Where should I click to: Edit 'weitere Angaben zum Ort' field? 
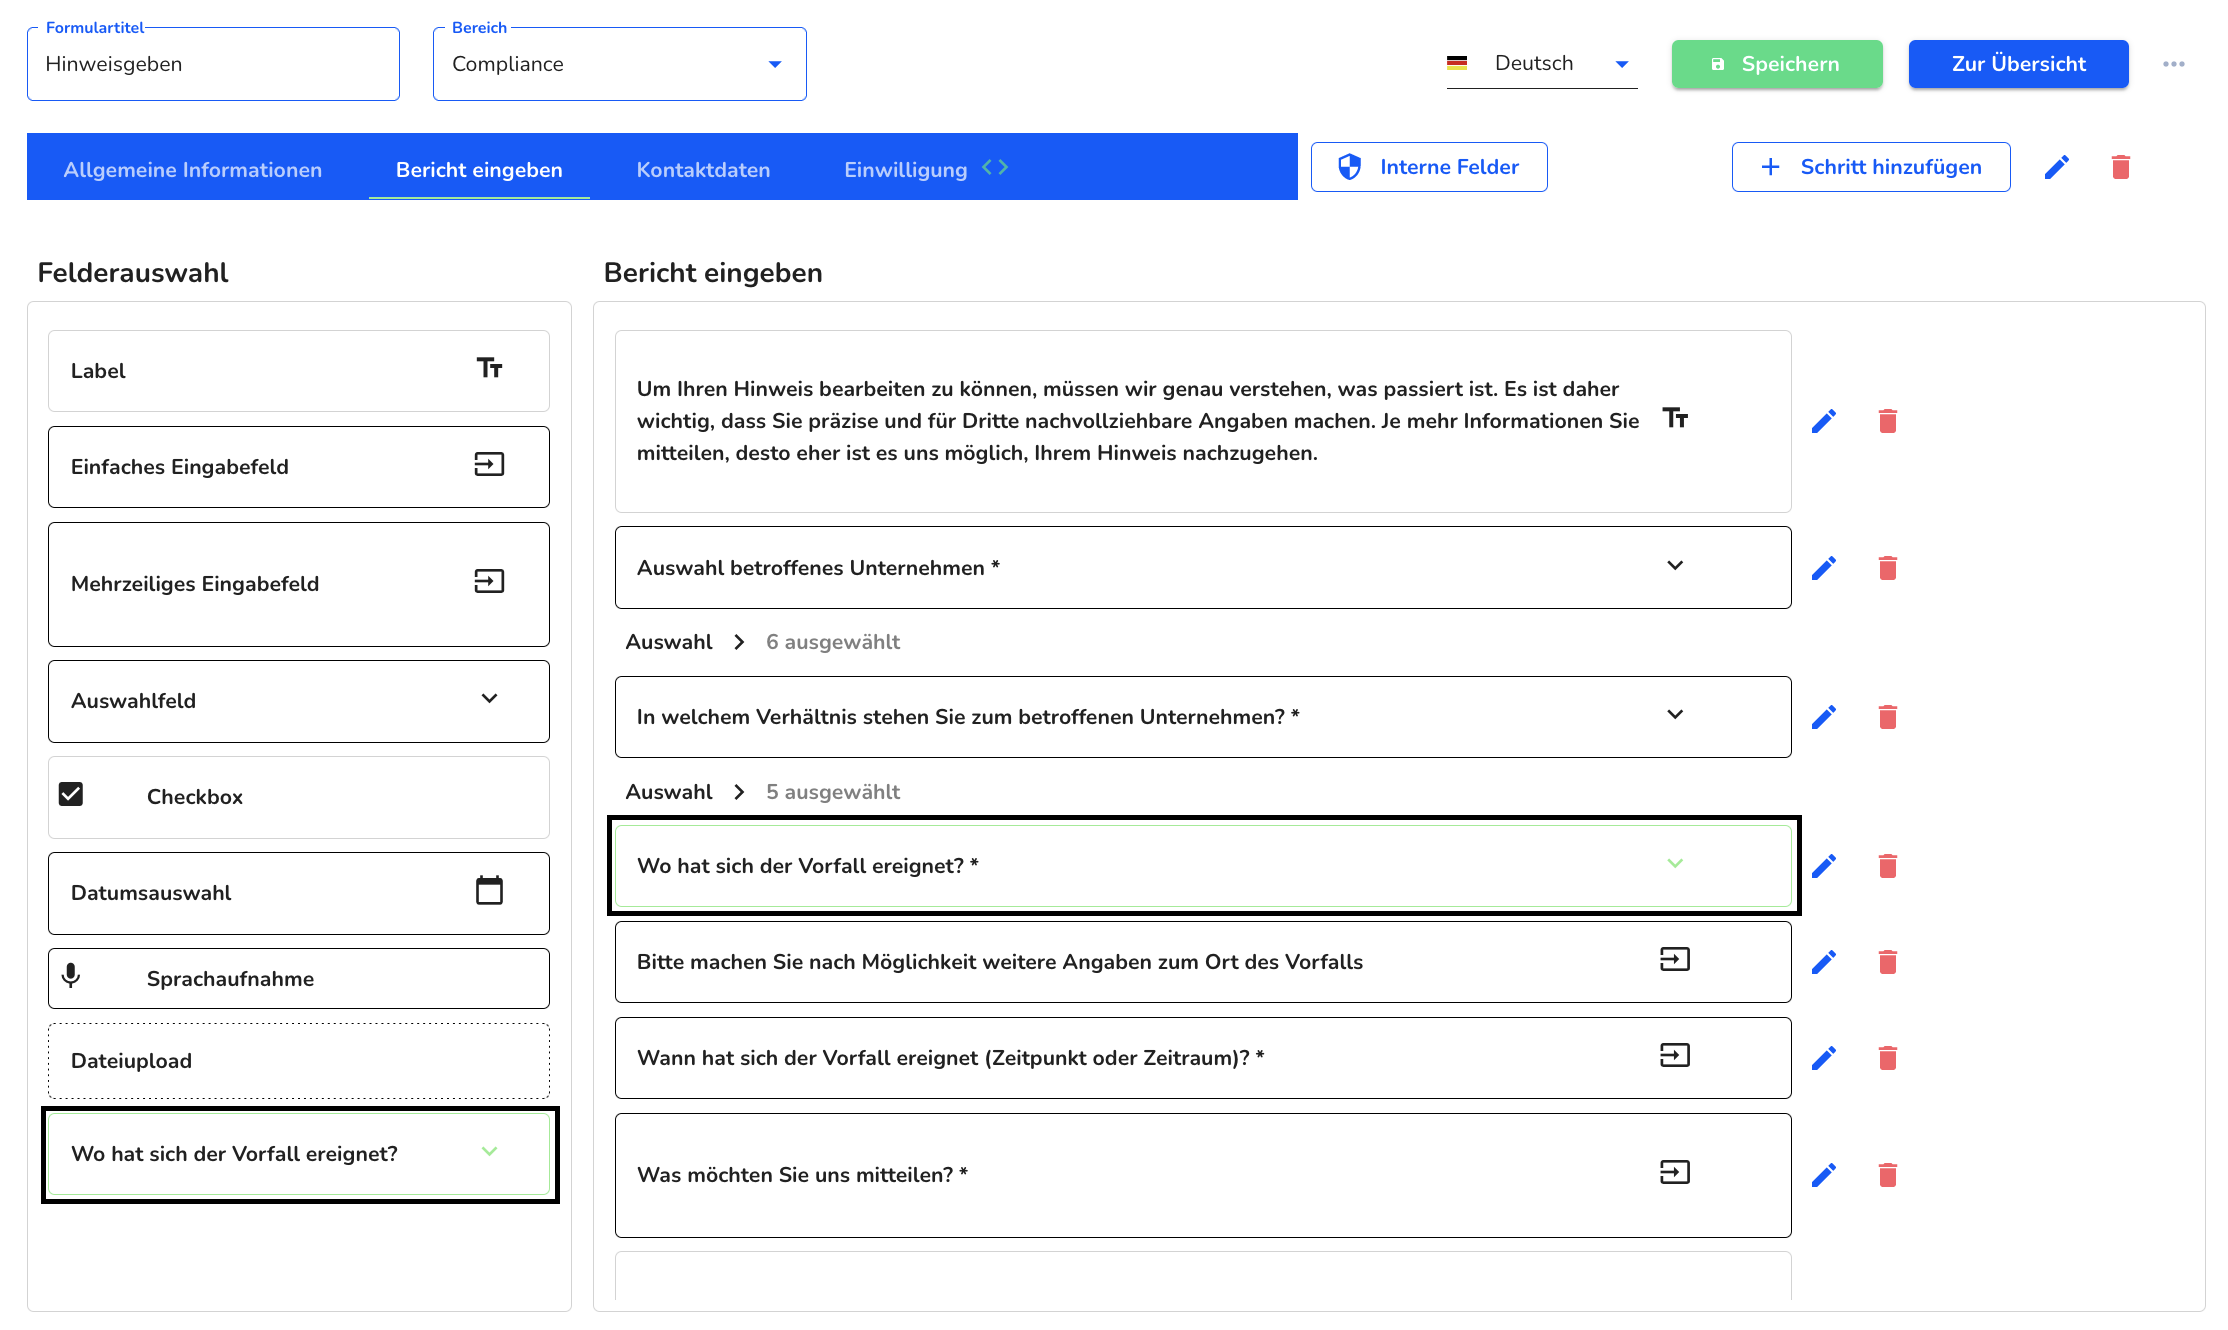click(1824, 962)
